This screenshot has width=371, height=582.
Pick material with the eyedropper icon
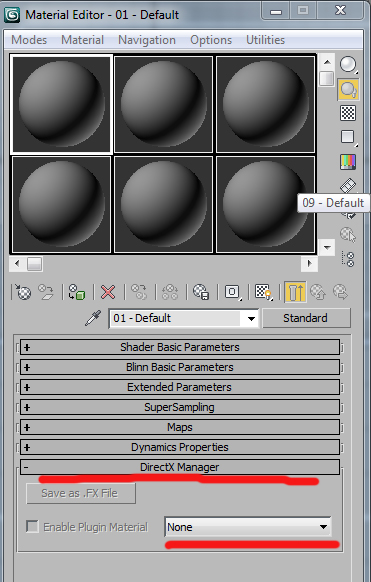click(x=93, y=318)
